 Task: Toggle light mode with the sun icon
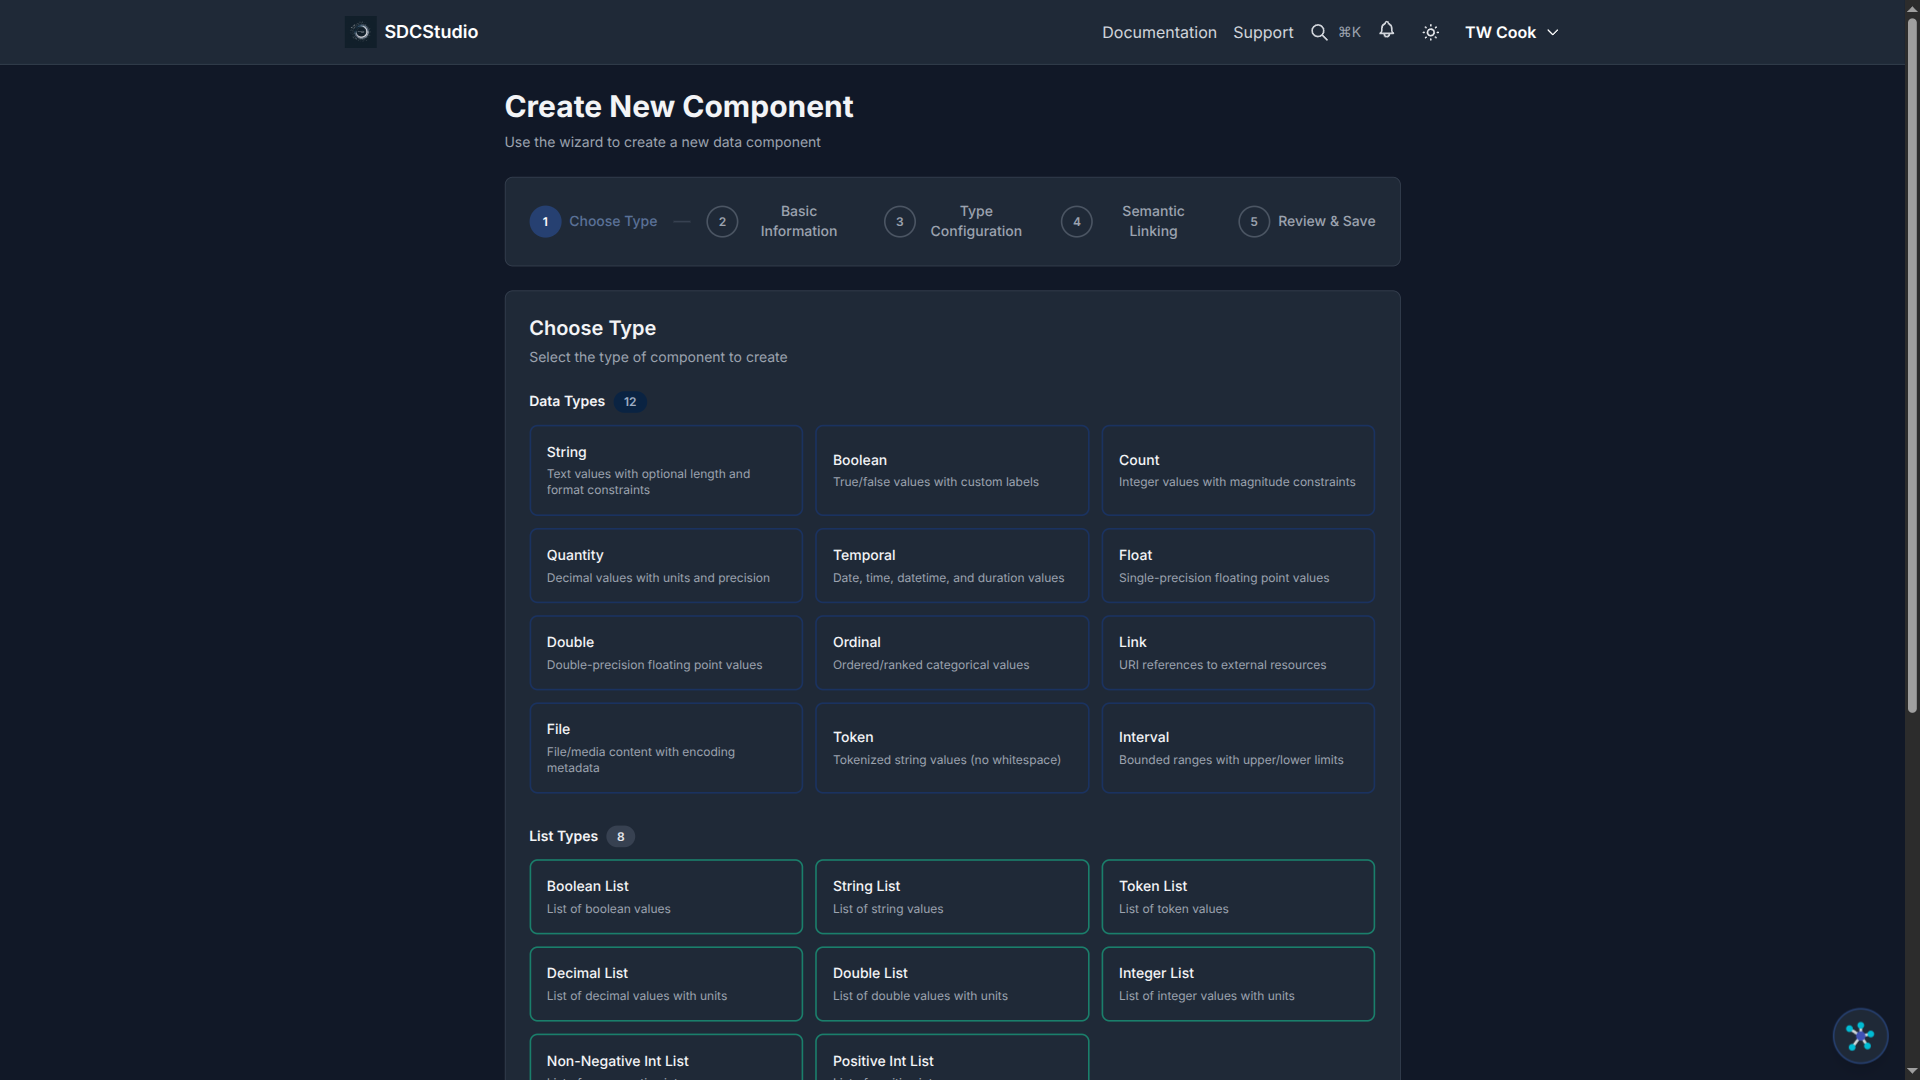1430,31
